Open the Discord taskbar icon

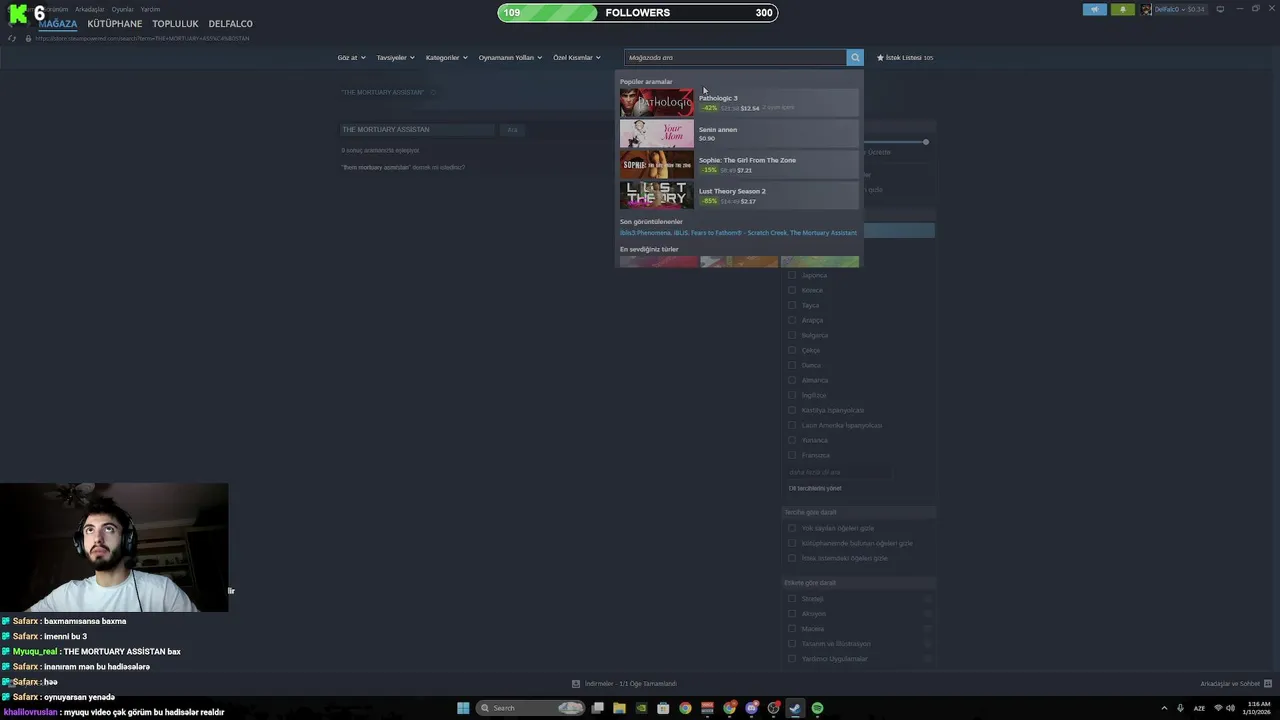point(751,708)
